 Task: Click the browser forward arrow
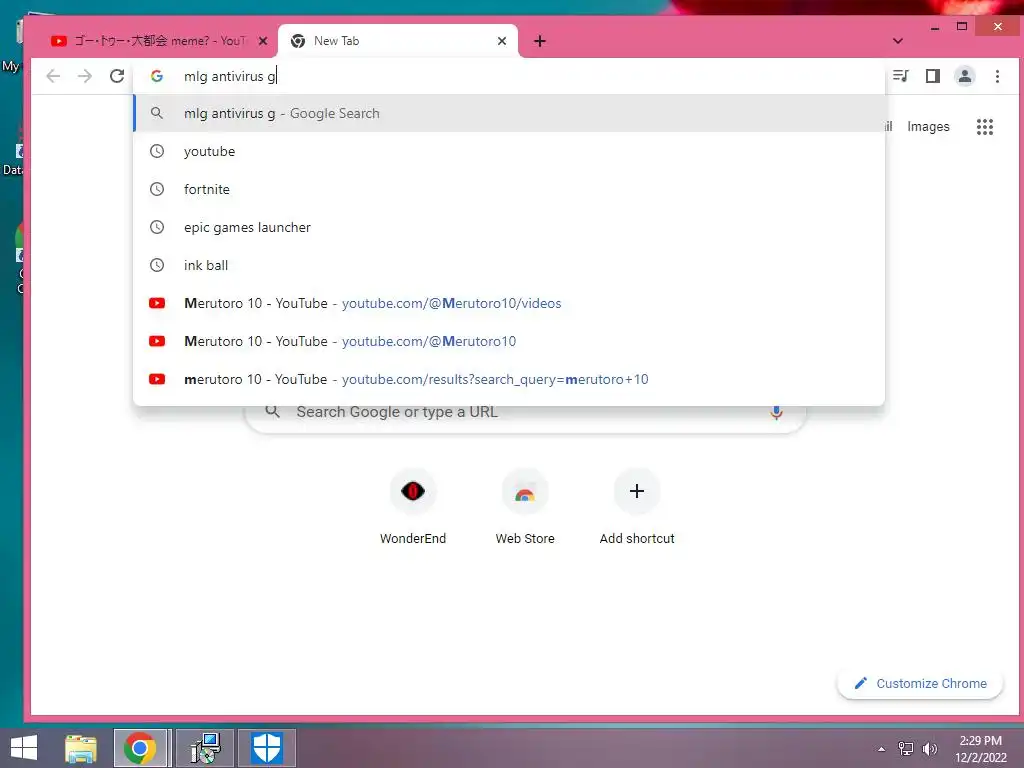click(85, 76)
